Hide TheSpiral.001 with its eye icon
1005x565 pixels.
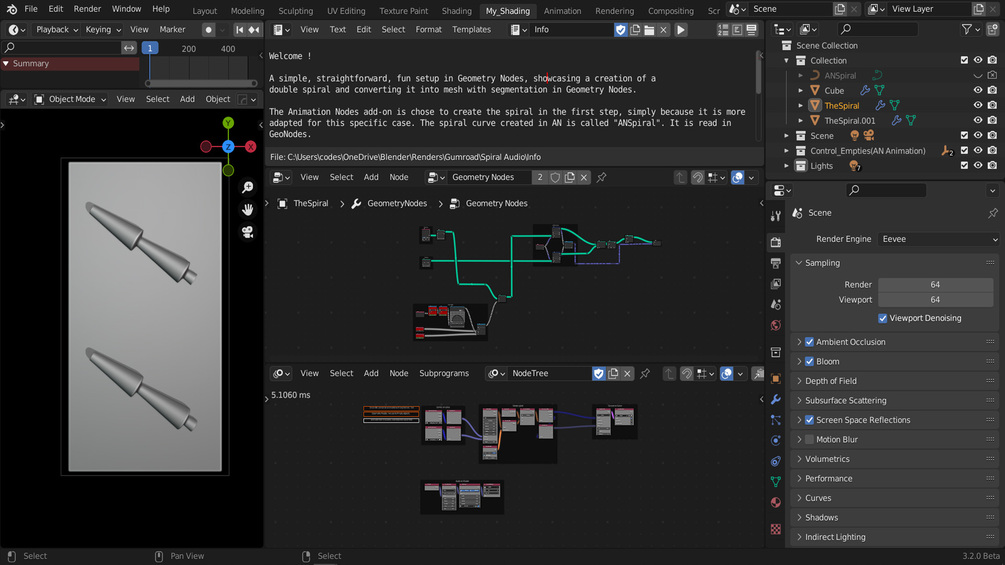click(978, 120)
